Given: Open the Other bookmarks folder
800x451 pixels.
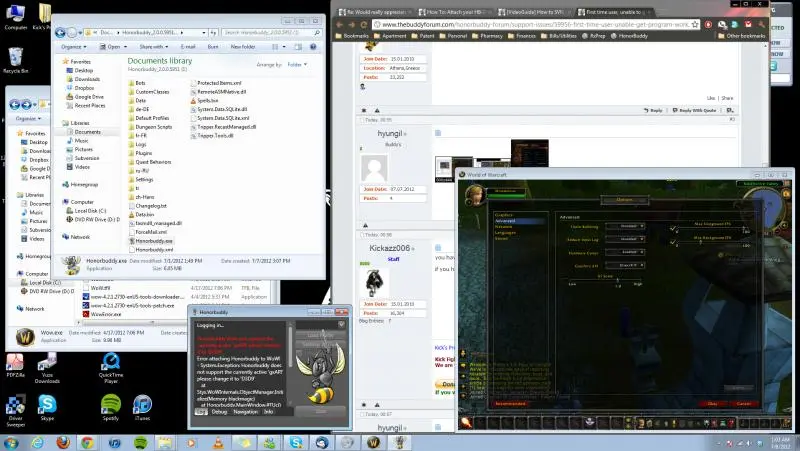Looking at the screenshot, I should tap(741, 36).
